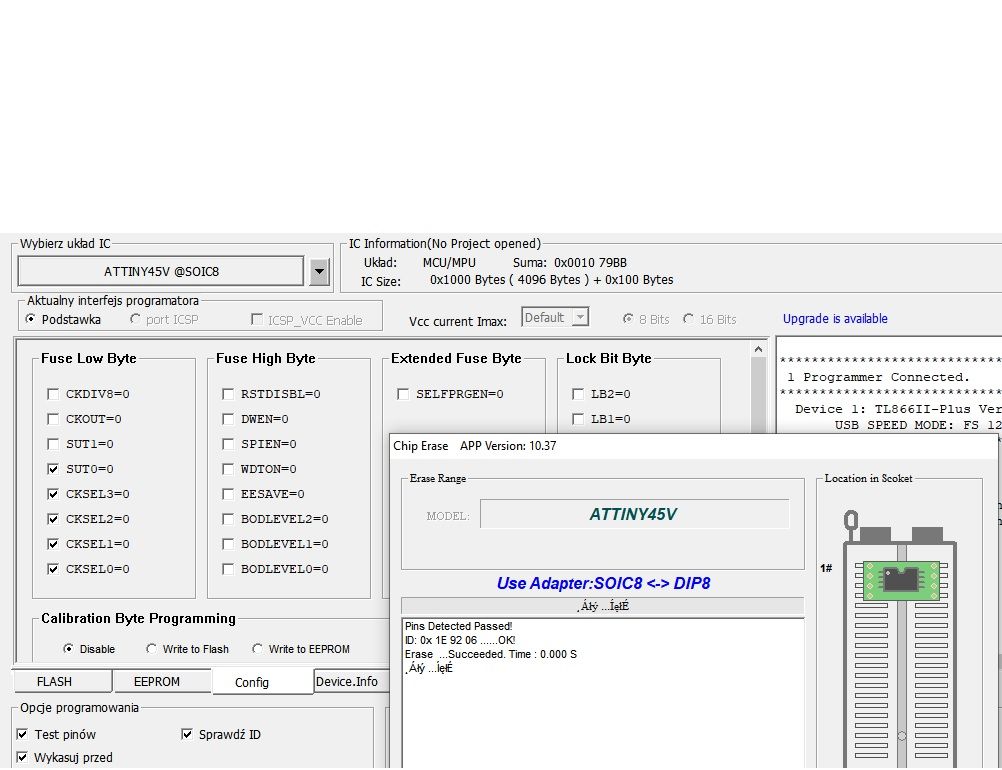Enable the CKDIV8 fuse checkbox

(x=53, y=394)
